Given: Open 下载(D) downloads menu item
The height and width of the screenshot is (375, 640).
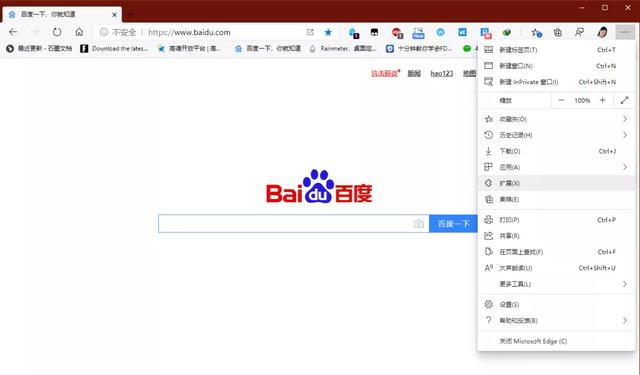Looking at the screenshot, I should pos(556,151).
